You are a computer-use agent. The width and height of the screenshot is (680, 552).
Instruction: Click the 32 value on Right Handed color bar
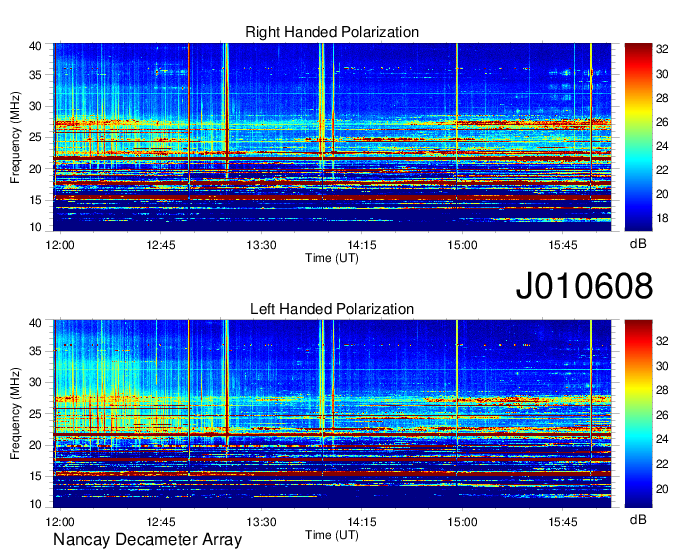(662, 50)
